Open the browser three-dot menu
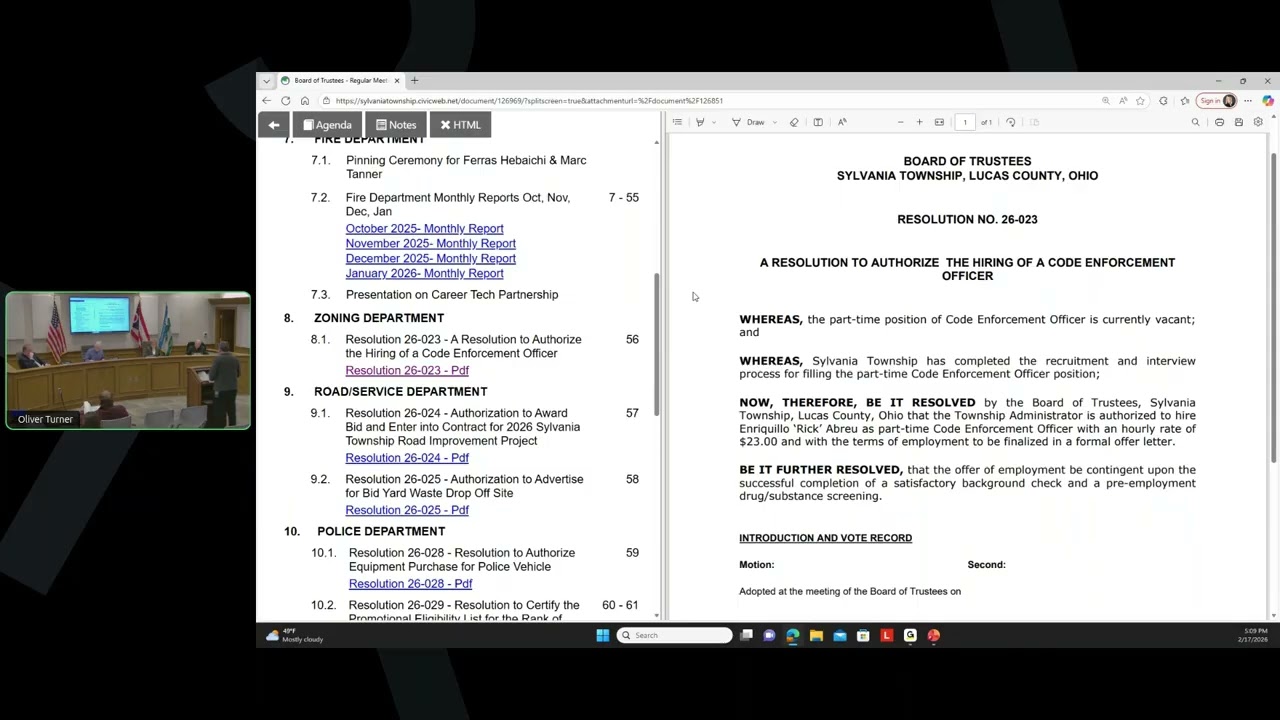This screenshot has width=1280, height=720. (1248, 101)
